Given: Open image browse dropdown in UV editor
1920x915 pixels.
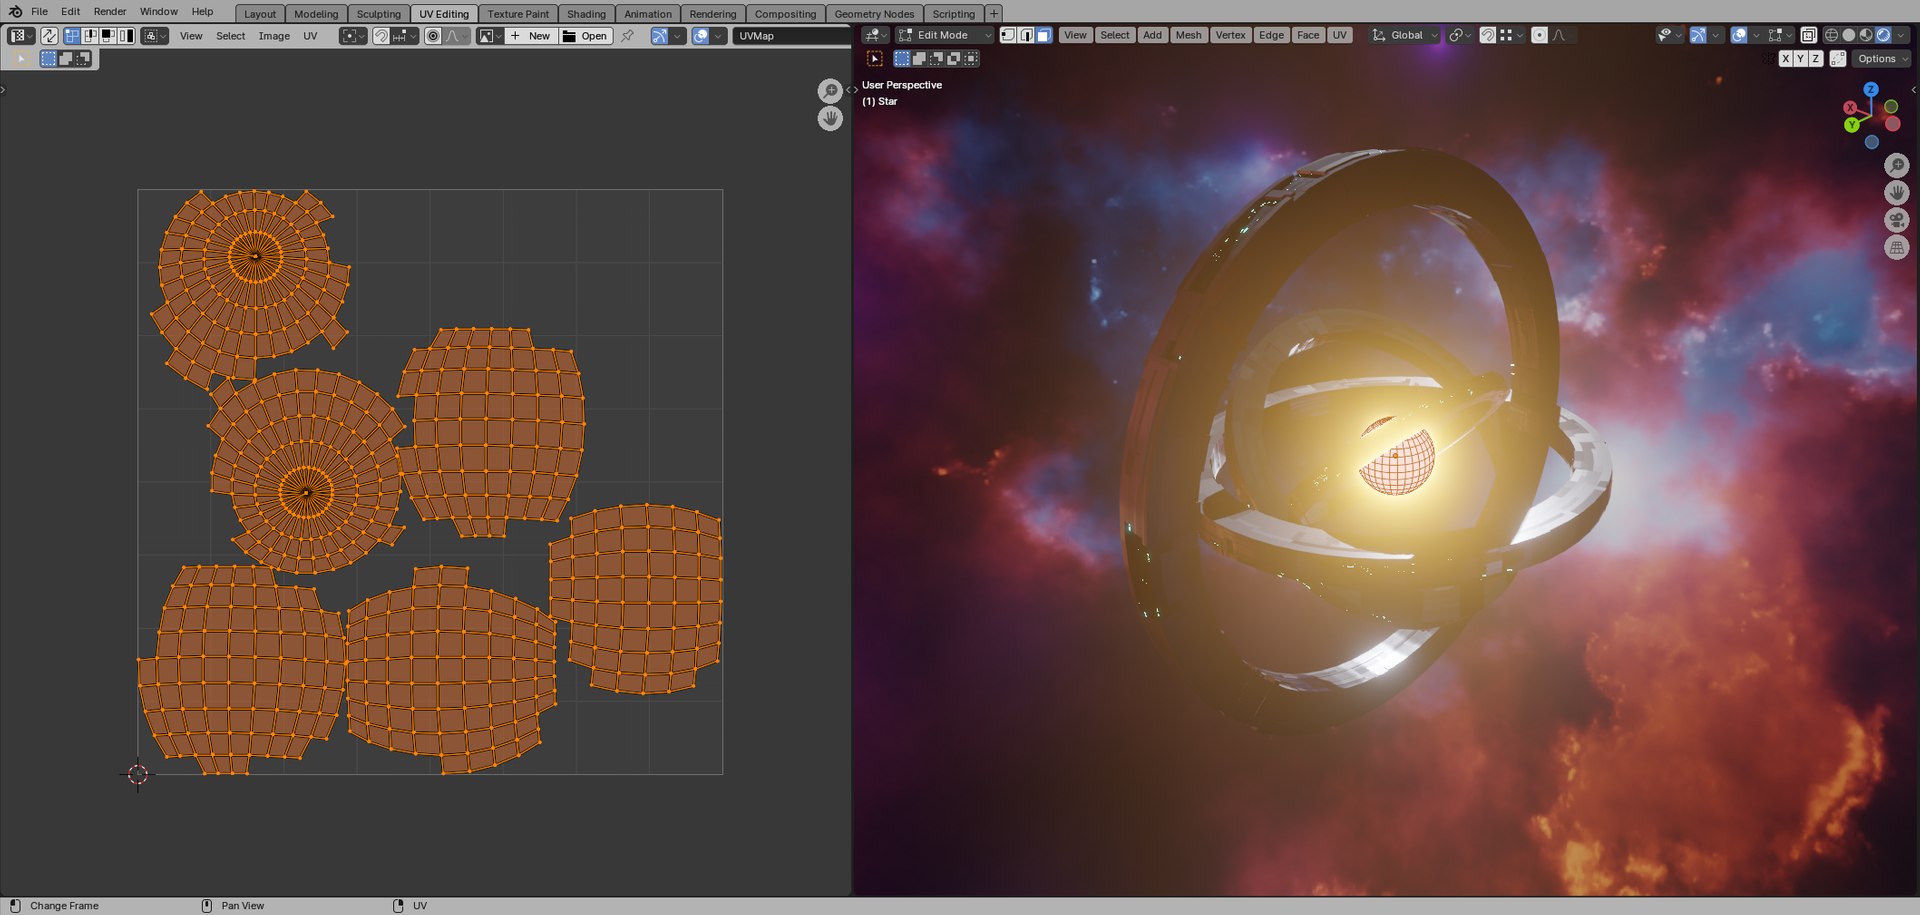Looking at the screenshot, I should coord(490,36).
